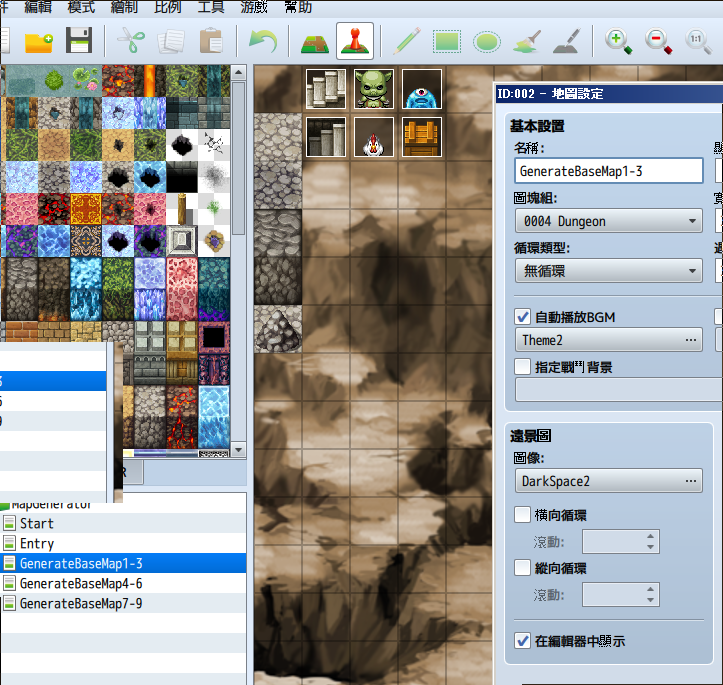
Task: Decrease vertical 滾動 stepper value
Action: click(650, 600)
